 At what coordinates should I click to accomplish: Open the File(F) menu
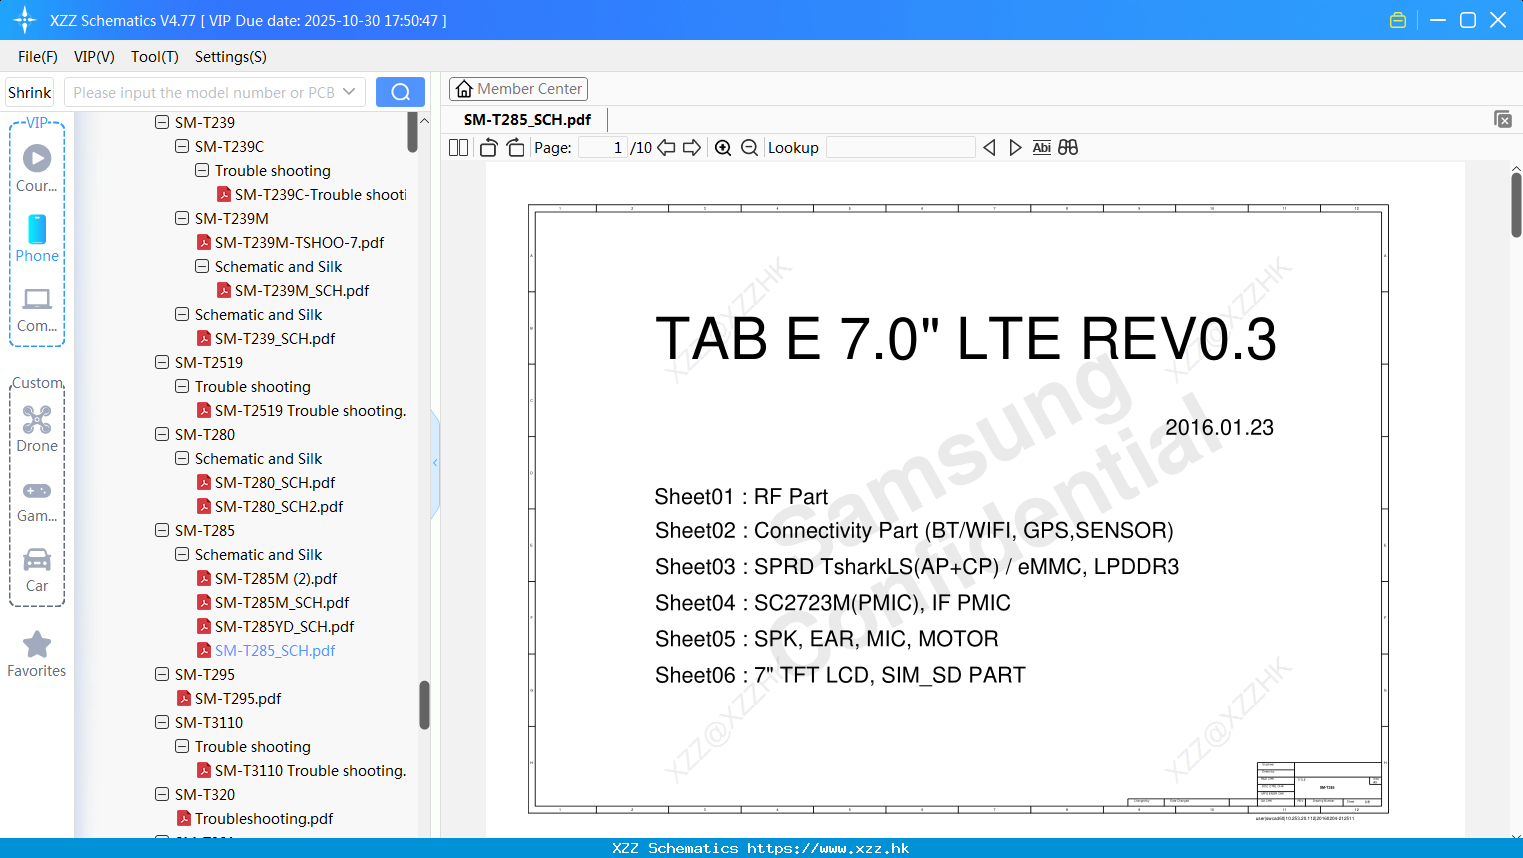point(38,57)
